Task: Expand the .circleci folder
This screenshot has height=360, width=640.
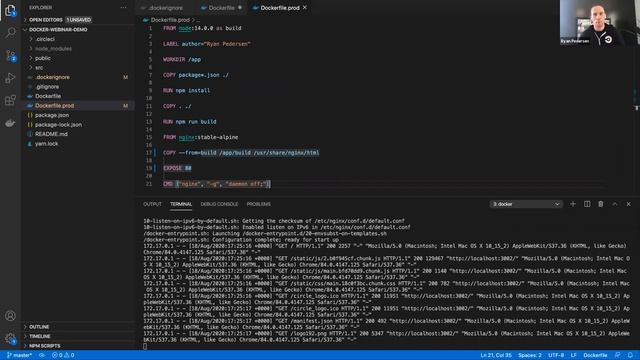Action: point(45,39)
